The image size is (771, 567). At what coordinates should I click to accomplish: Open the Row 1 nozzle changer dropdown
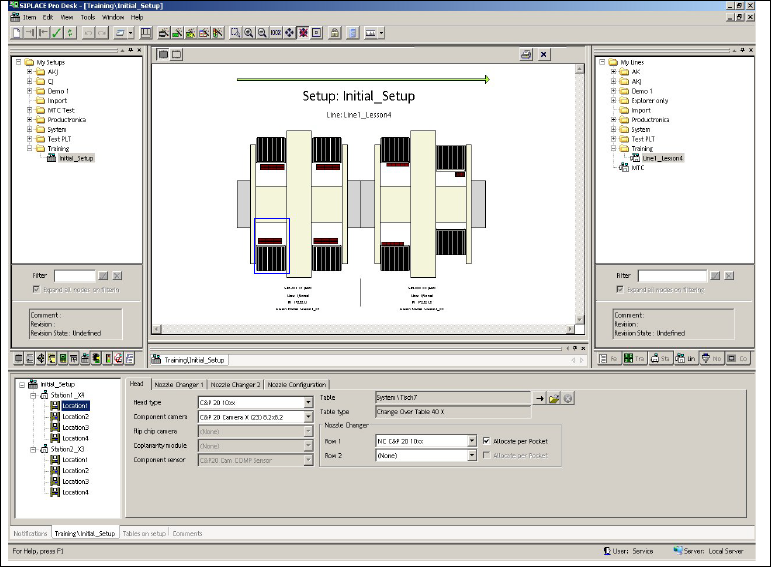(471, 440)
